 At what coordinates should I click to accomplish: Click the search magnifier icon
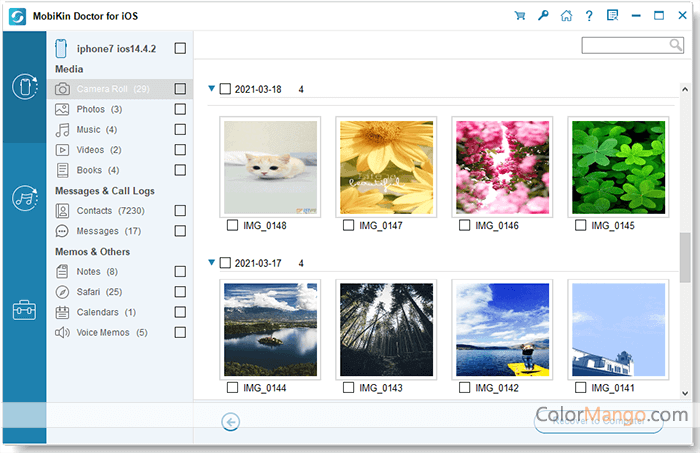pos(676,45)
